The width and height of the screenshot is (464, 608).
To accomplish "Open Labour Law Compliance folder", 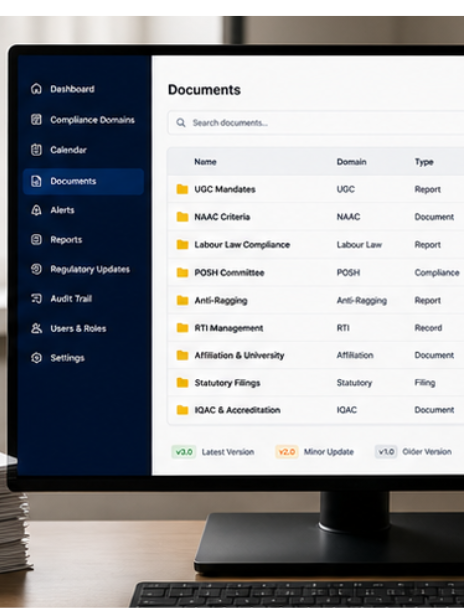I will (316, 245).
